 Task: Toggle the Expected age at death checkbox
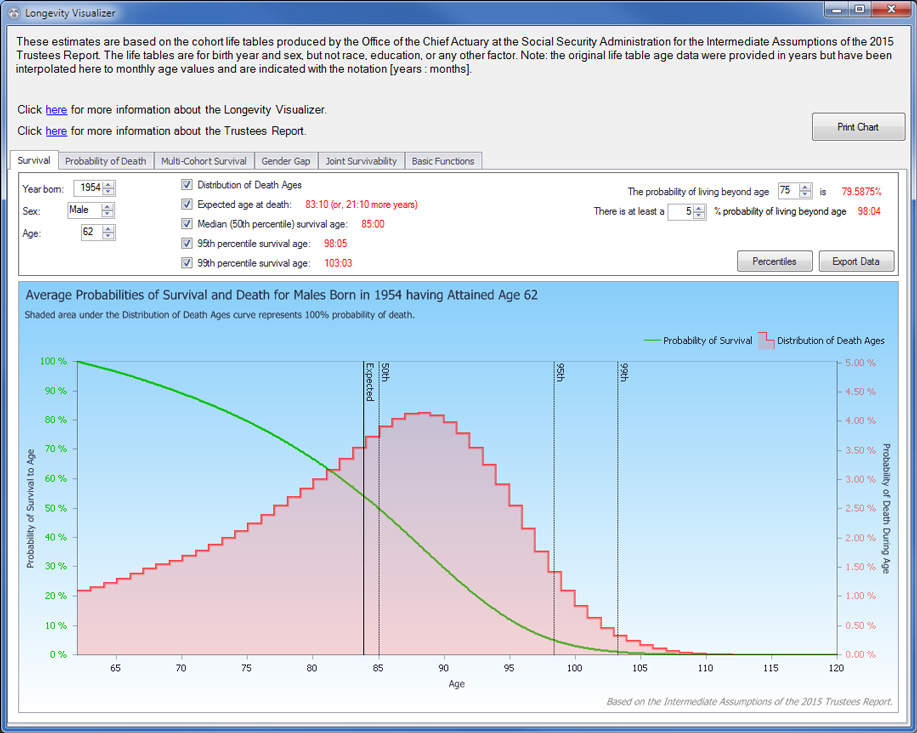coord(187,204)
